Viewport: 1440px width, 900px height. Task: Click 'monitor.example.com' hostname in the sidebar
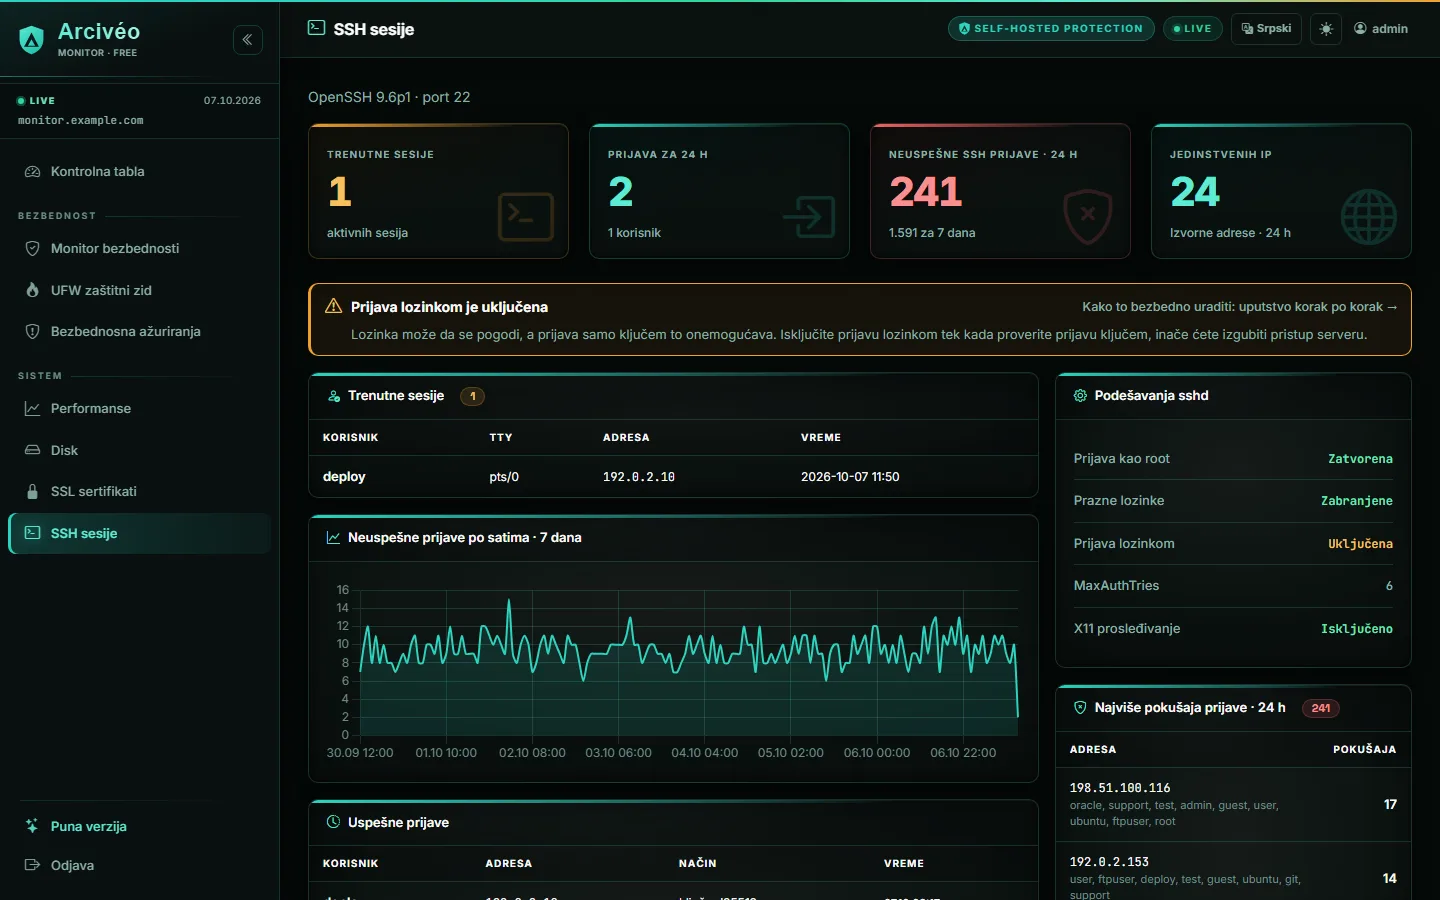coord(81,121)
